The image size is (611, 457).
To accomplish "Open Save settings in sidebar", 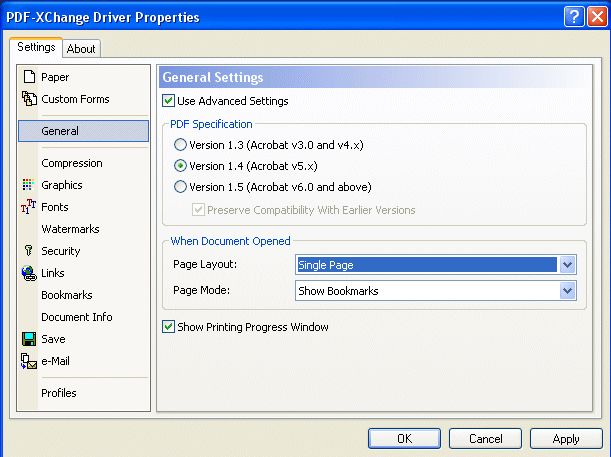I will (53, 339).
